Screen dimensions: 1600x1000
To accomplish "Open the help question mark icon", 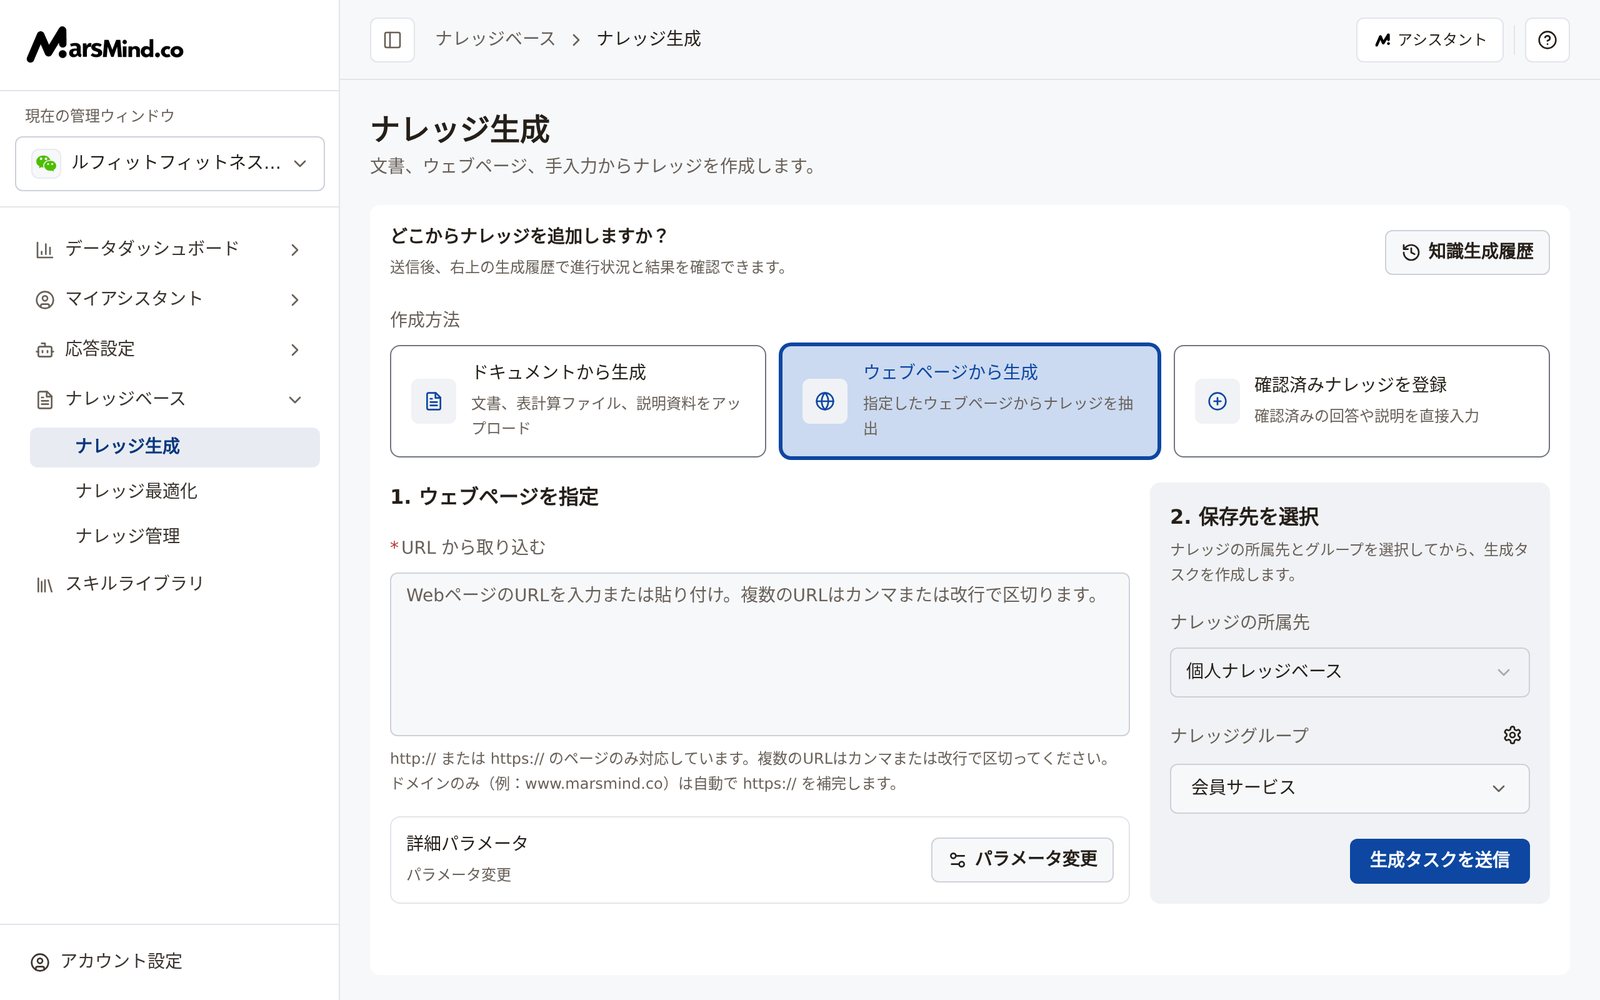I will (1547, 40).
